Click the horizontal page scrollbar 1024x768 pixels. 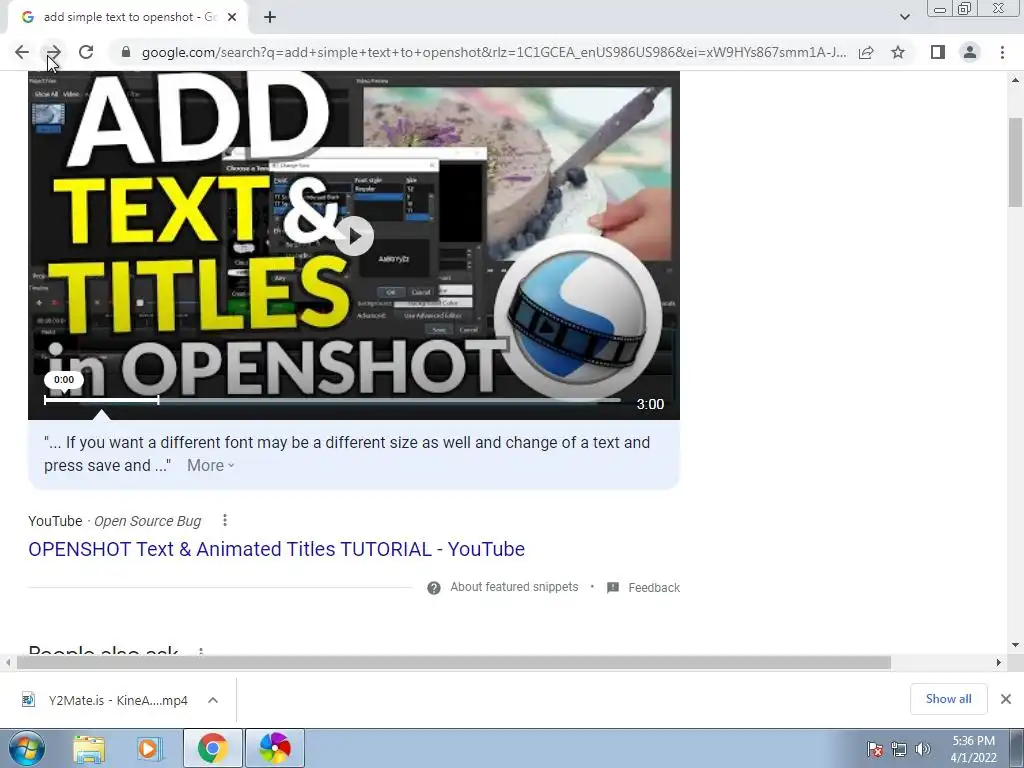[x=453, y=663]
